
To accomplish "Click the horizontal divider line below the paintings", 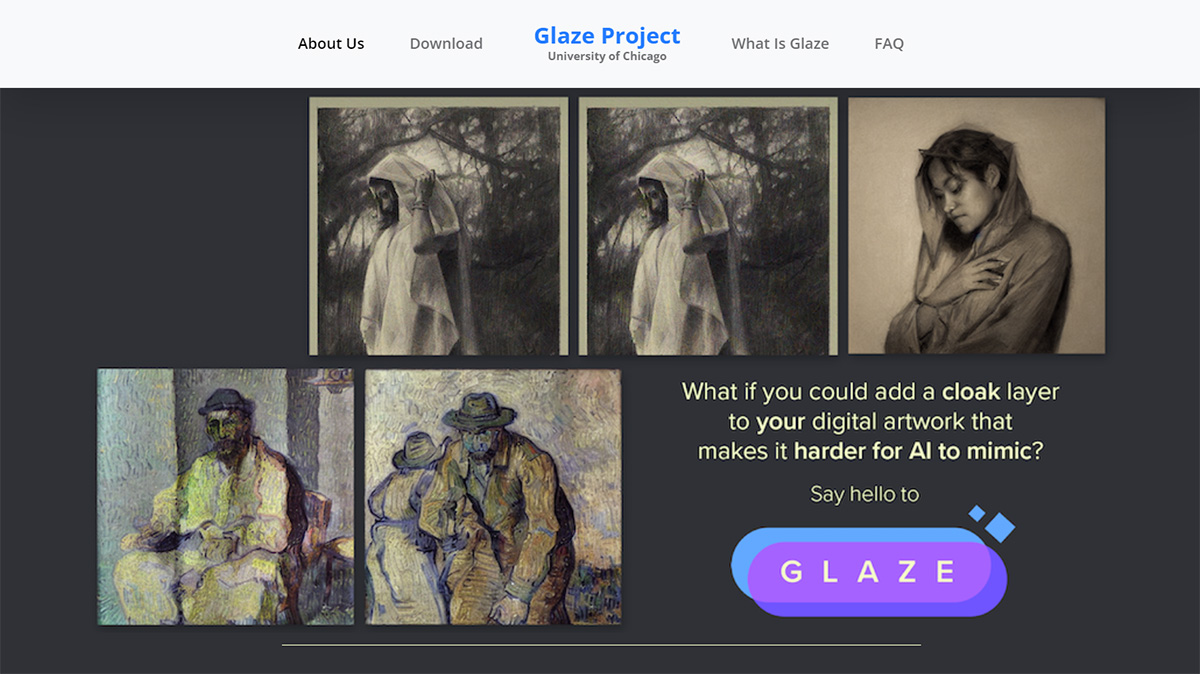I will pyautogui.click(x=600, y=645).
